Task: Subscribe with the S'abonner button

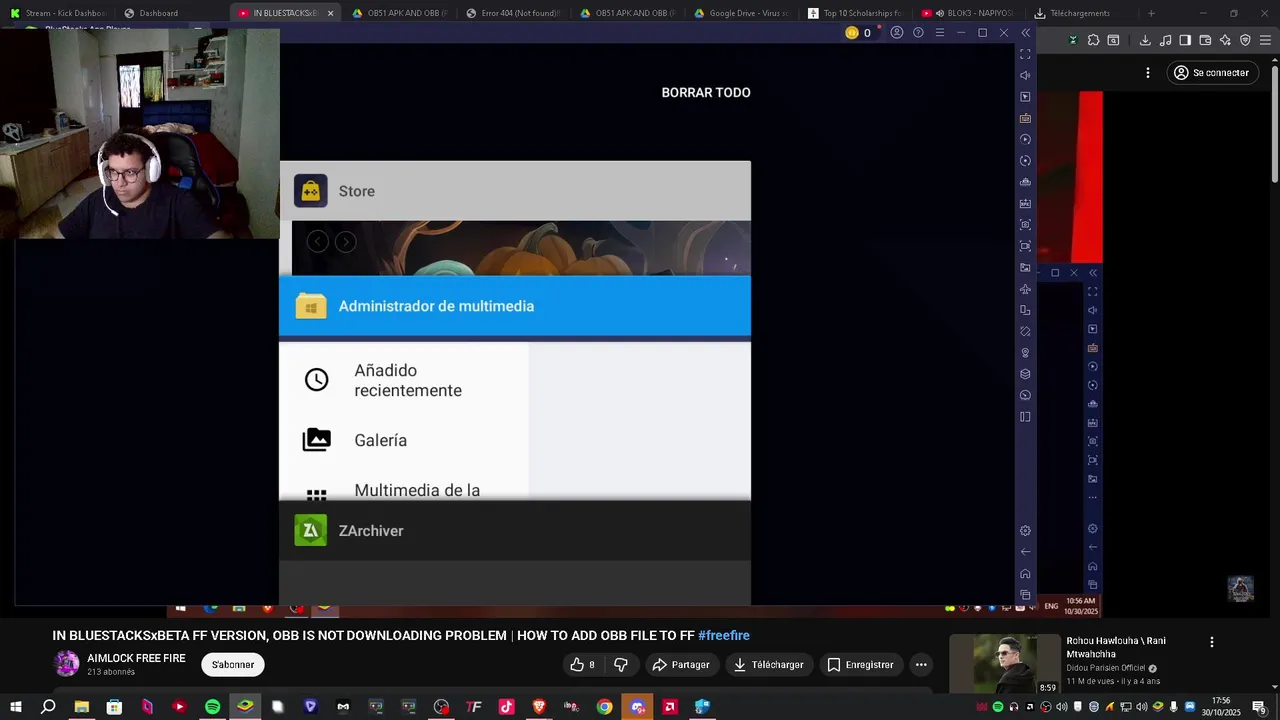Action: point(233,665)
